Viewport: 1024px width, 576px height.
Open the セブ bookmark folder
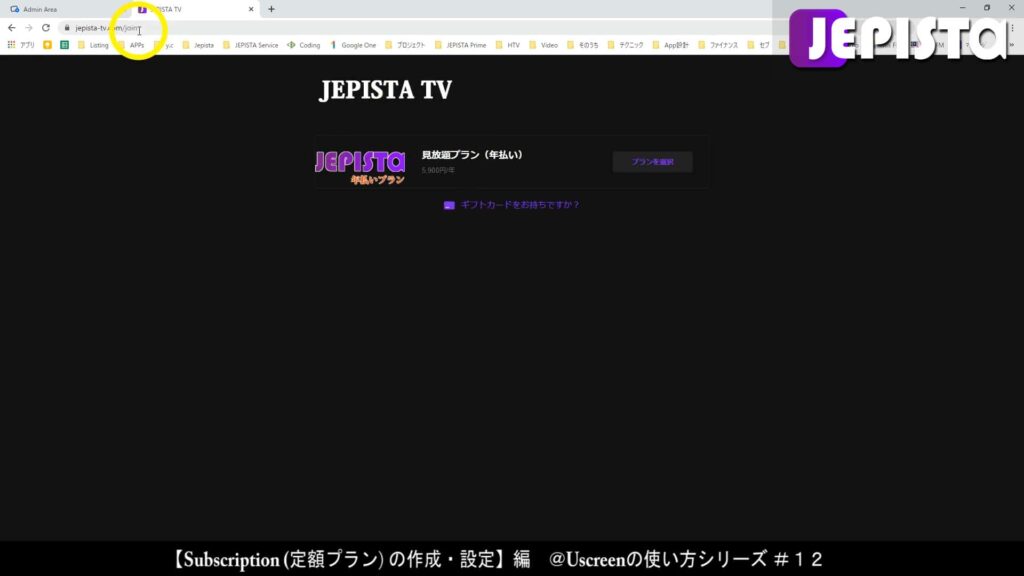pos(758,45)
